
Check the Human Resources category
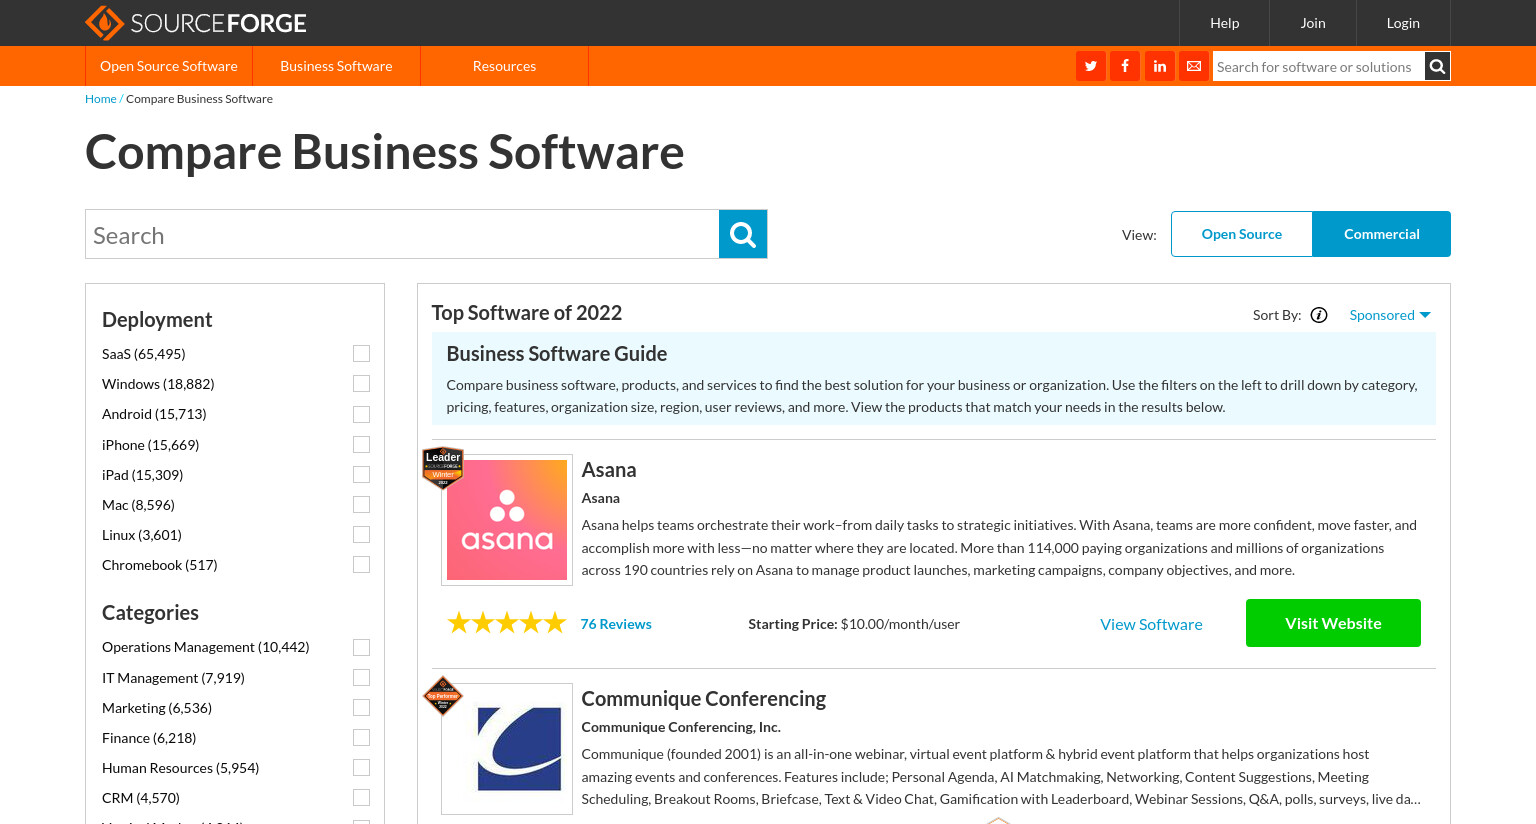tap(361, 767)
